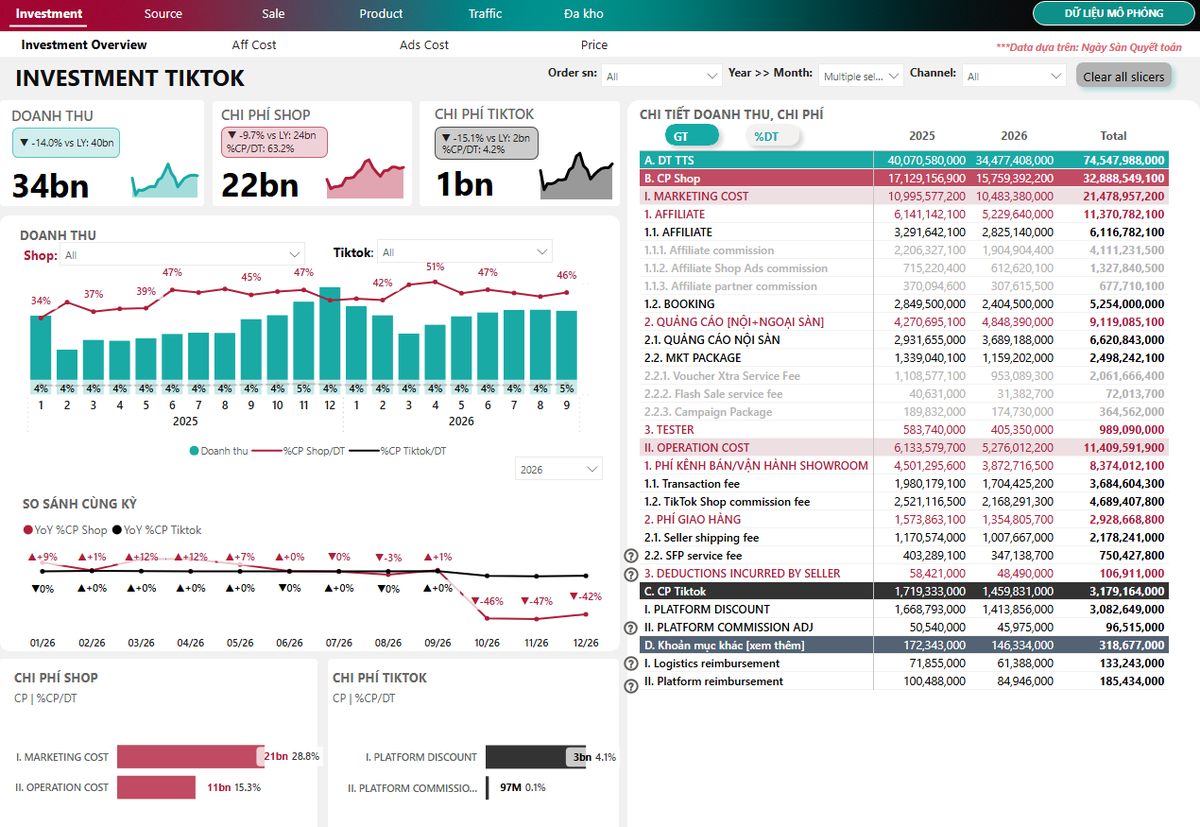Select row B. CP Shop

pyautogui.click(x=903, y=178)
